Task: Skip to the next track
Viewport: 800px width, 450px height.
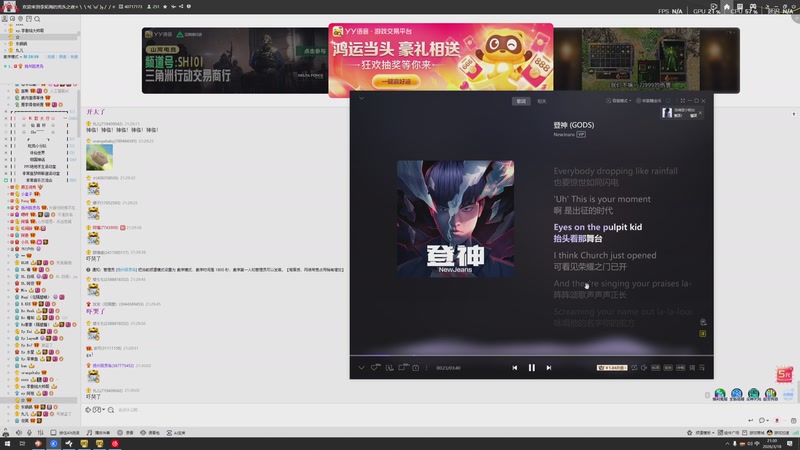Action: pos(549,367)
